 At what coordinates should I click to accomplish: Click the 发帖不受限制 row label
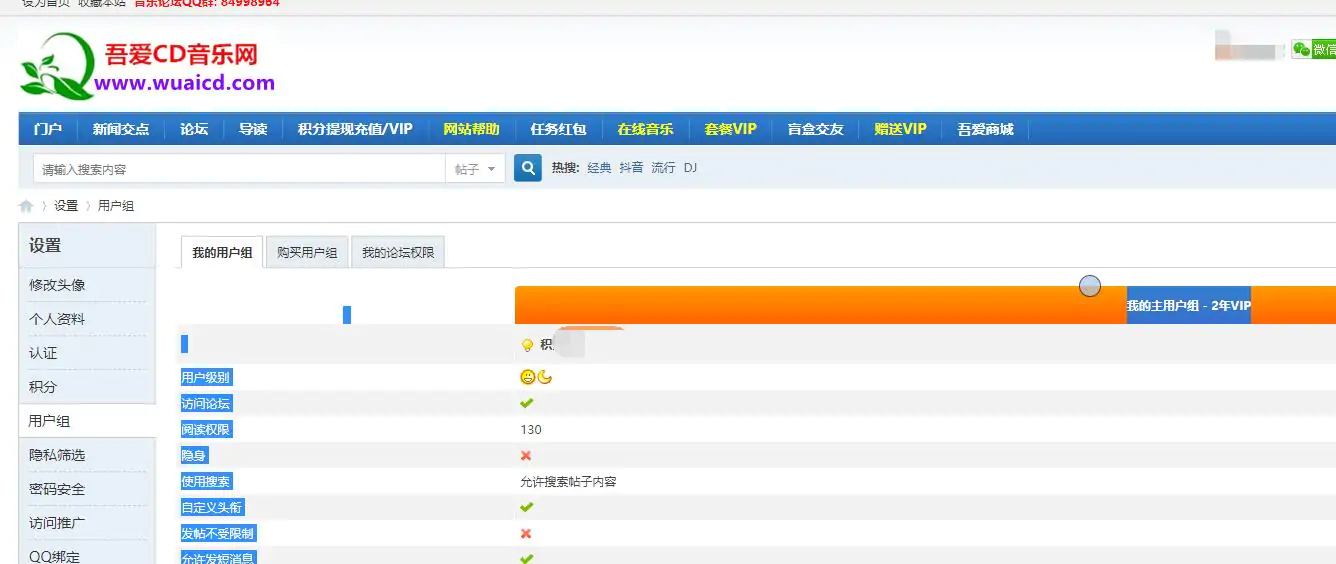click(217, 533)
